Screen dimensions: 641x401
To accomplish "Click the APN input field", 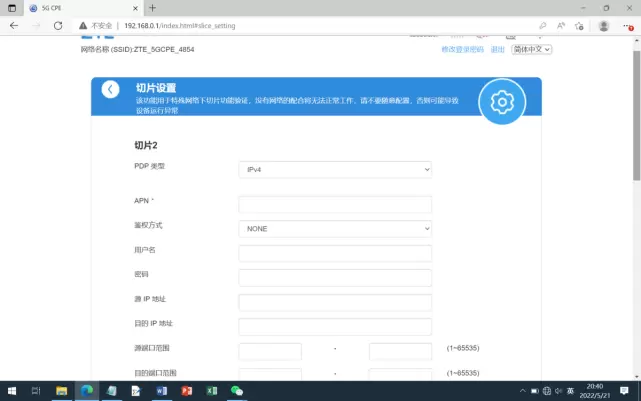I will [x=335, y=204].
